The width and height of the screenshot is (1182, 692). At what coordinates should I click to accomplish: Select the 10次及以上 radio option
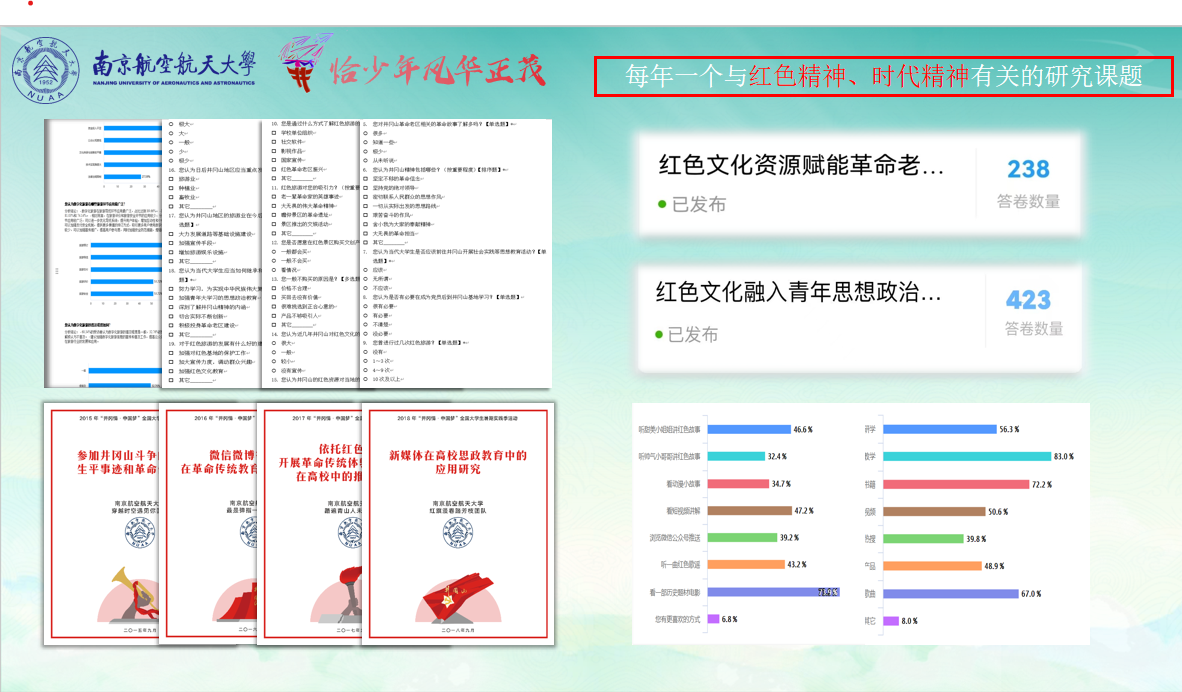pos(365,380)
